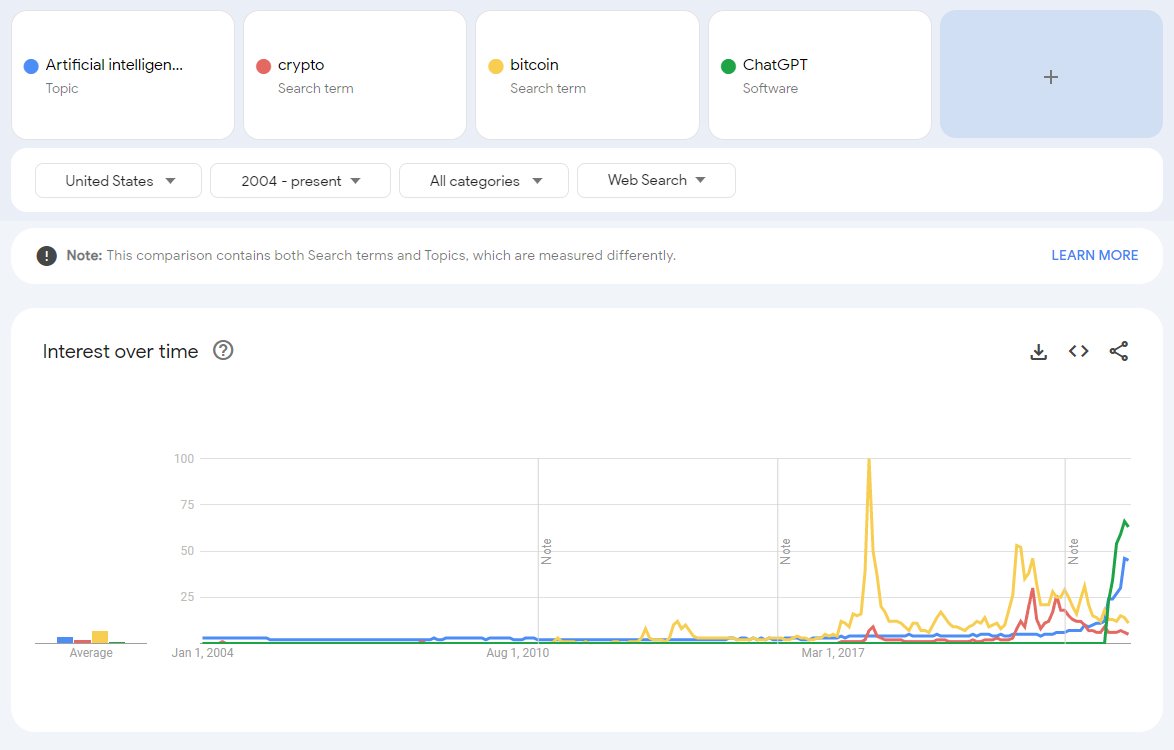
Task: Click the blue Artificial intelligence average bar
Action: [65, 640]
